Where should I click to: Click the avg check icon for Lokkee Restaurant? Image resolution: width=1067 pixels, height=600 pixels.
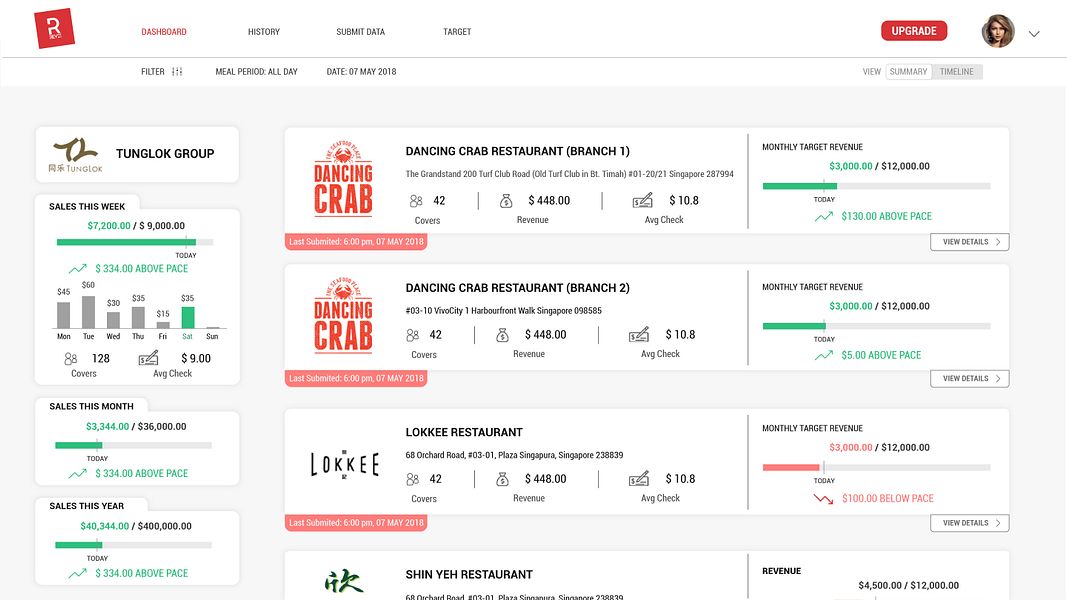coord(638,478)
